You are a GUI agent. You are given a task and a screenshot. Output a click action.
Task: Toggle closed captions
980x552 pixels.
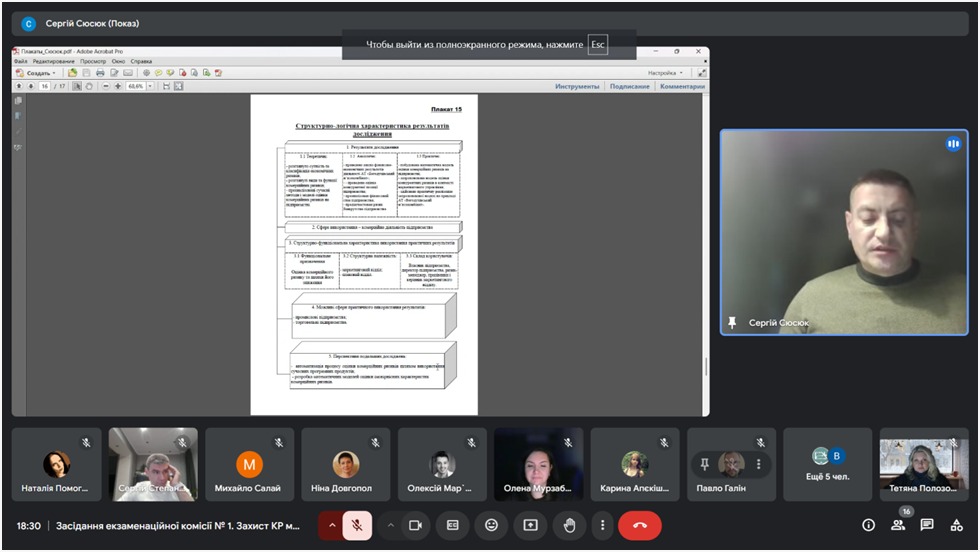(x=453, y=525)
